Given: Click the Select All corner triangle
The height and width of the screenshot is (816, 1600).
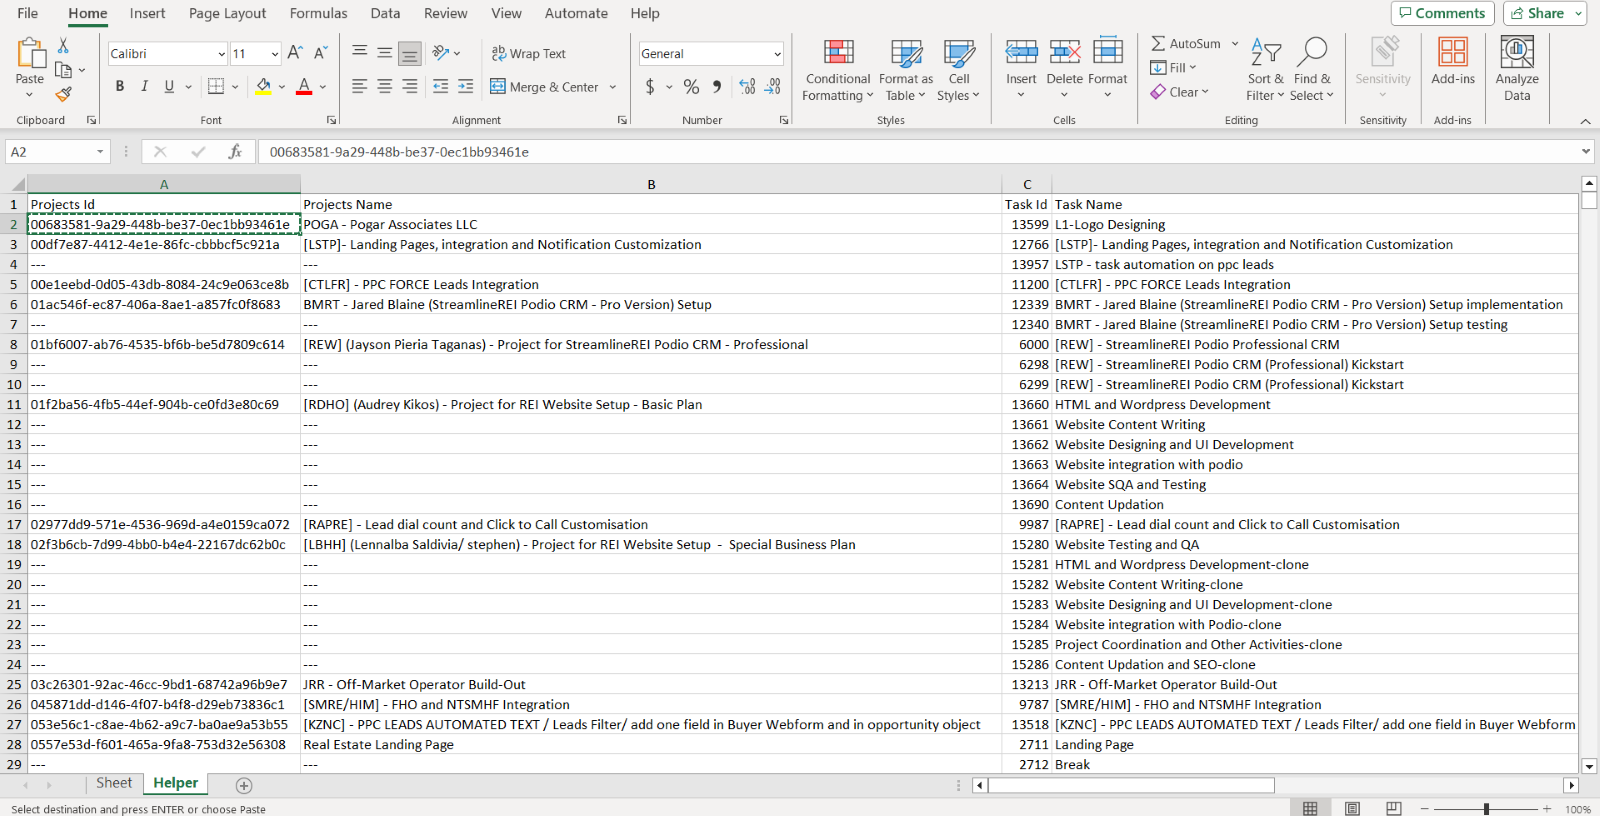Looking at the screenshot, I should click(18, 185).
